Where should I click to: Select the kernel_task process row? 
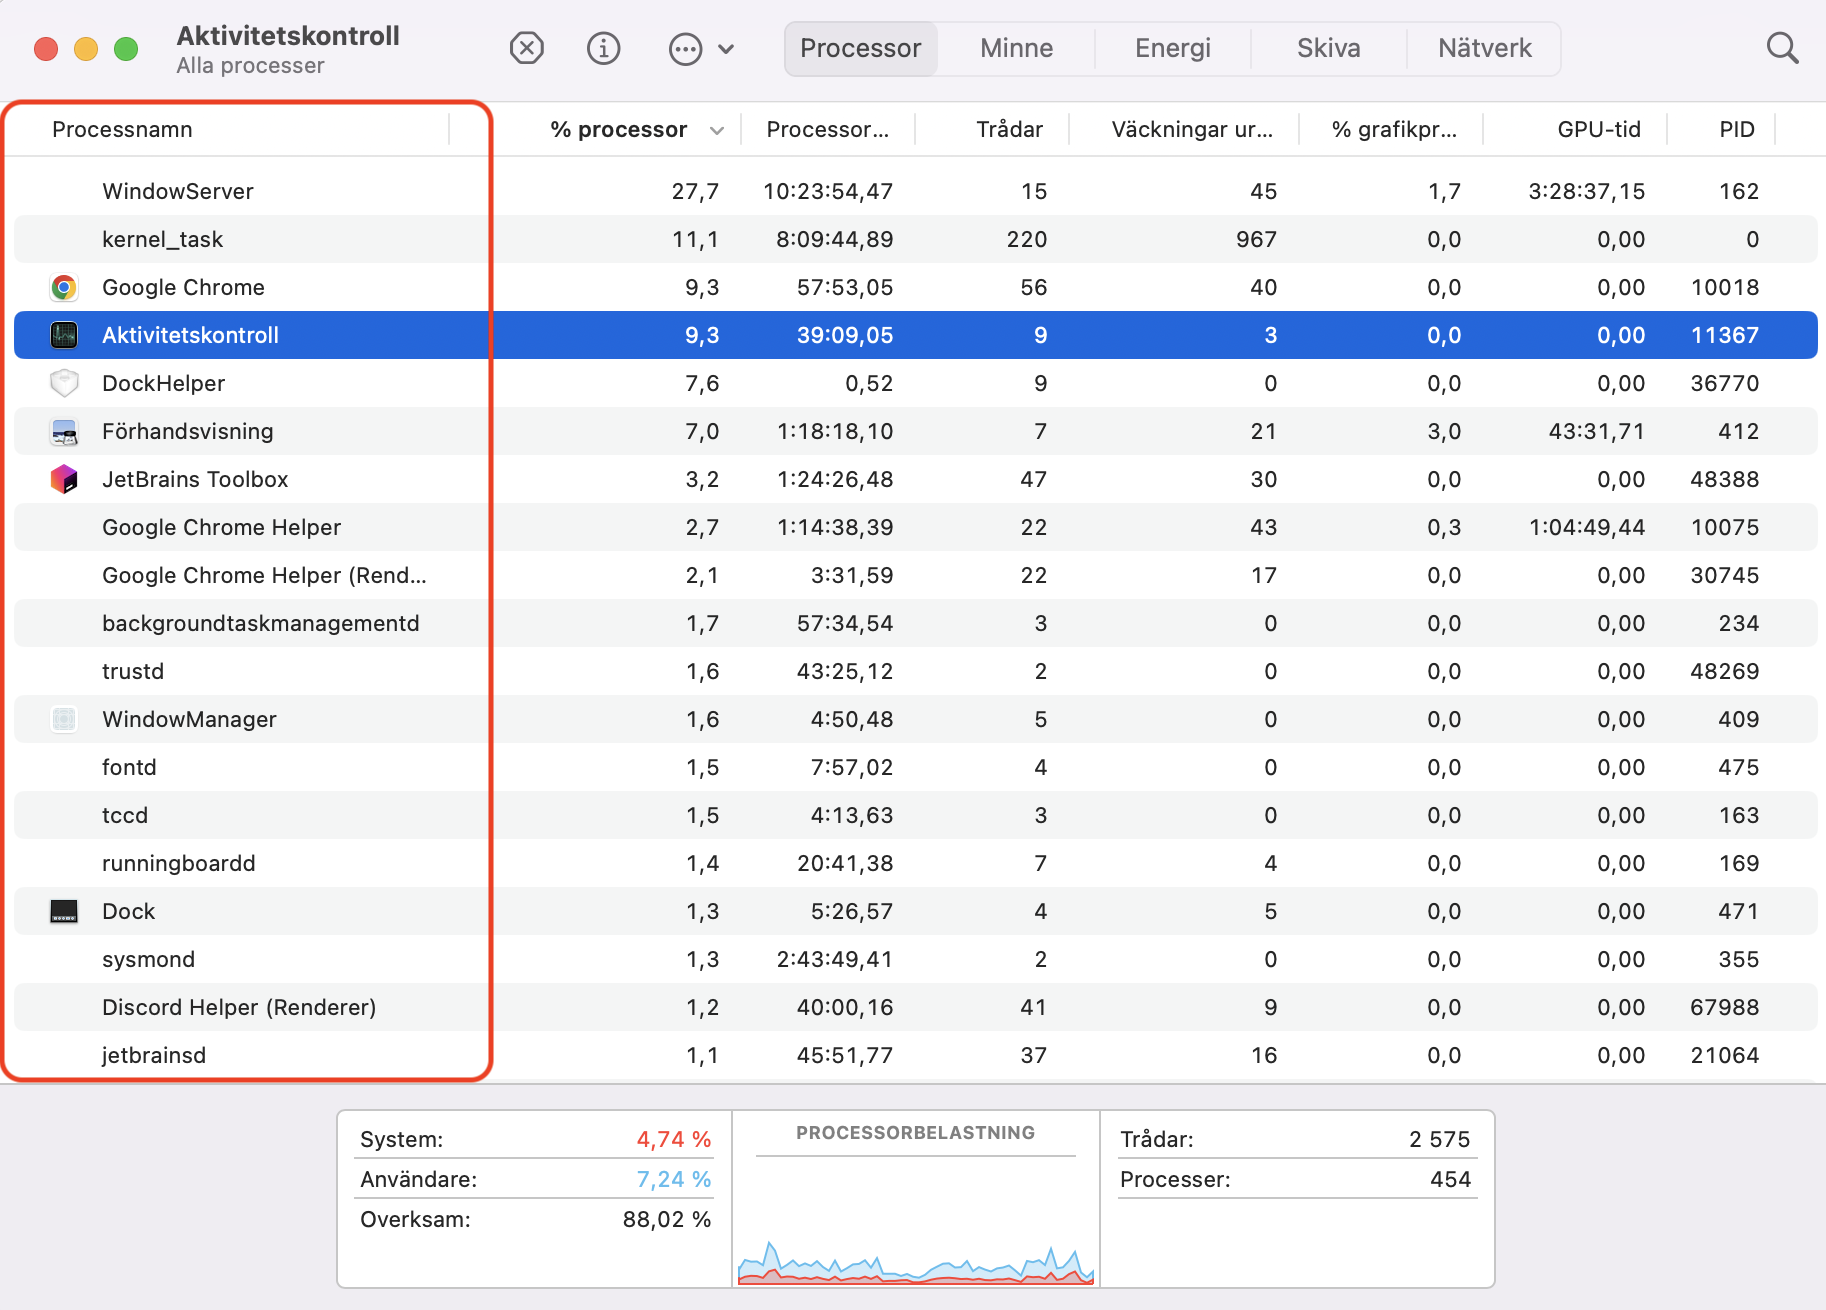click(x=916, y=240)
